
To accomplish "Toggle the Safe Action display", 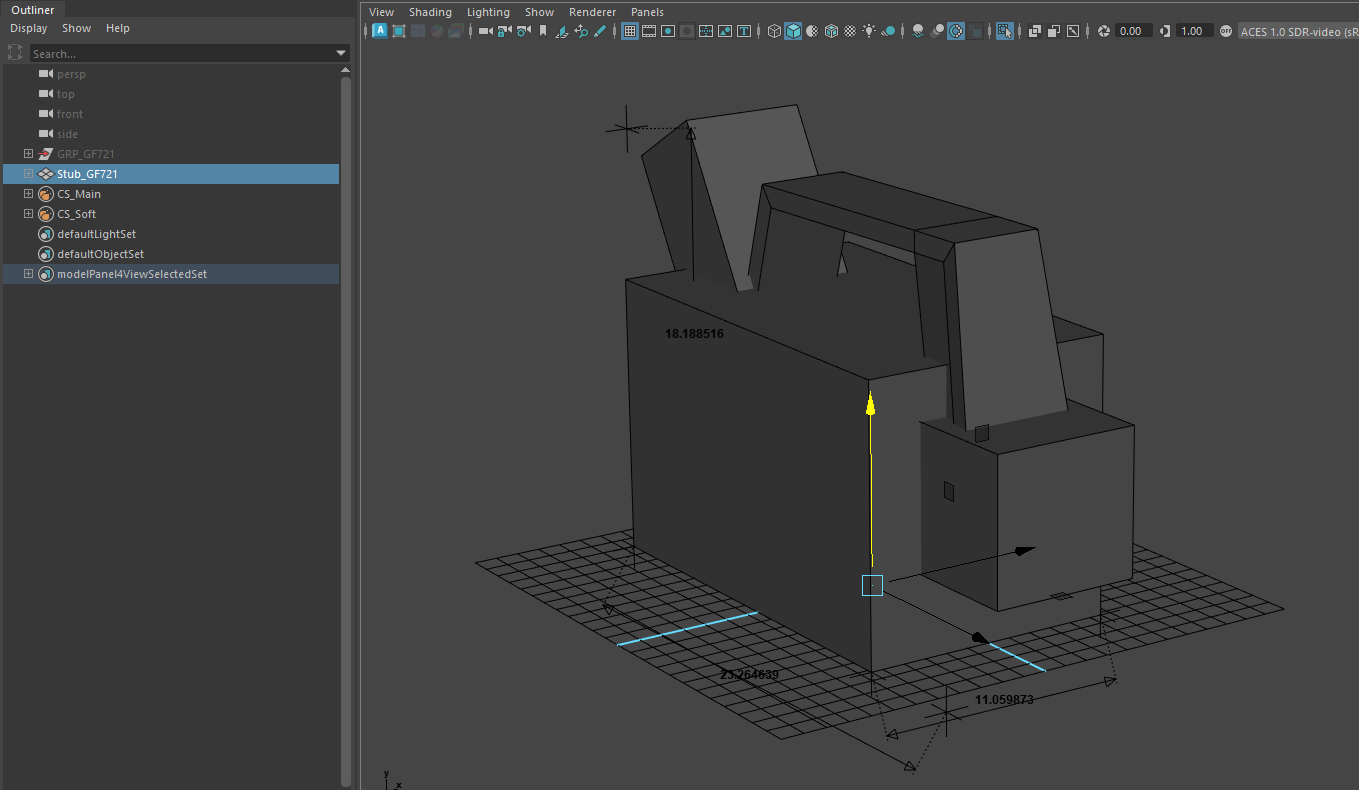I will [725, 31].
